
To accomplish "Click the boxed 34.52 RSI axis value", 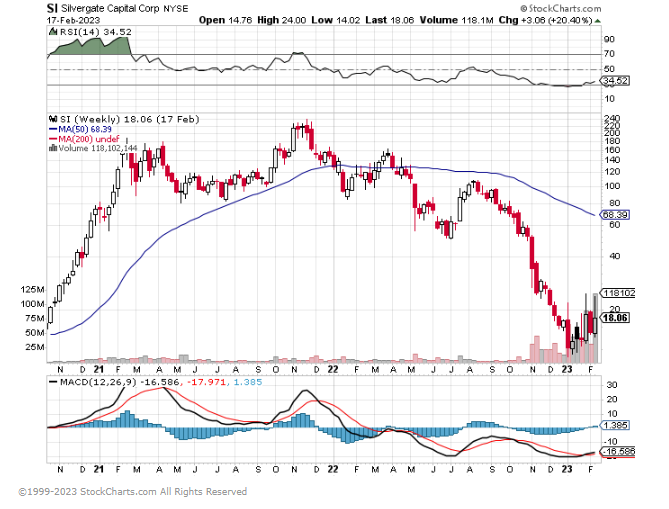I will pyautogui.click(x=615, y=81).
